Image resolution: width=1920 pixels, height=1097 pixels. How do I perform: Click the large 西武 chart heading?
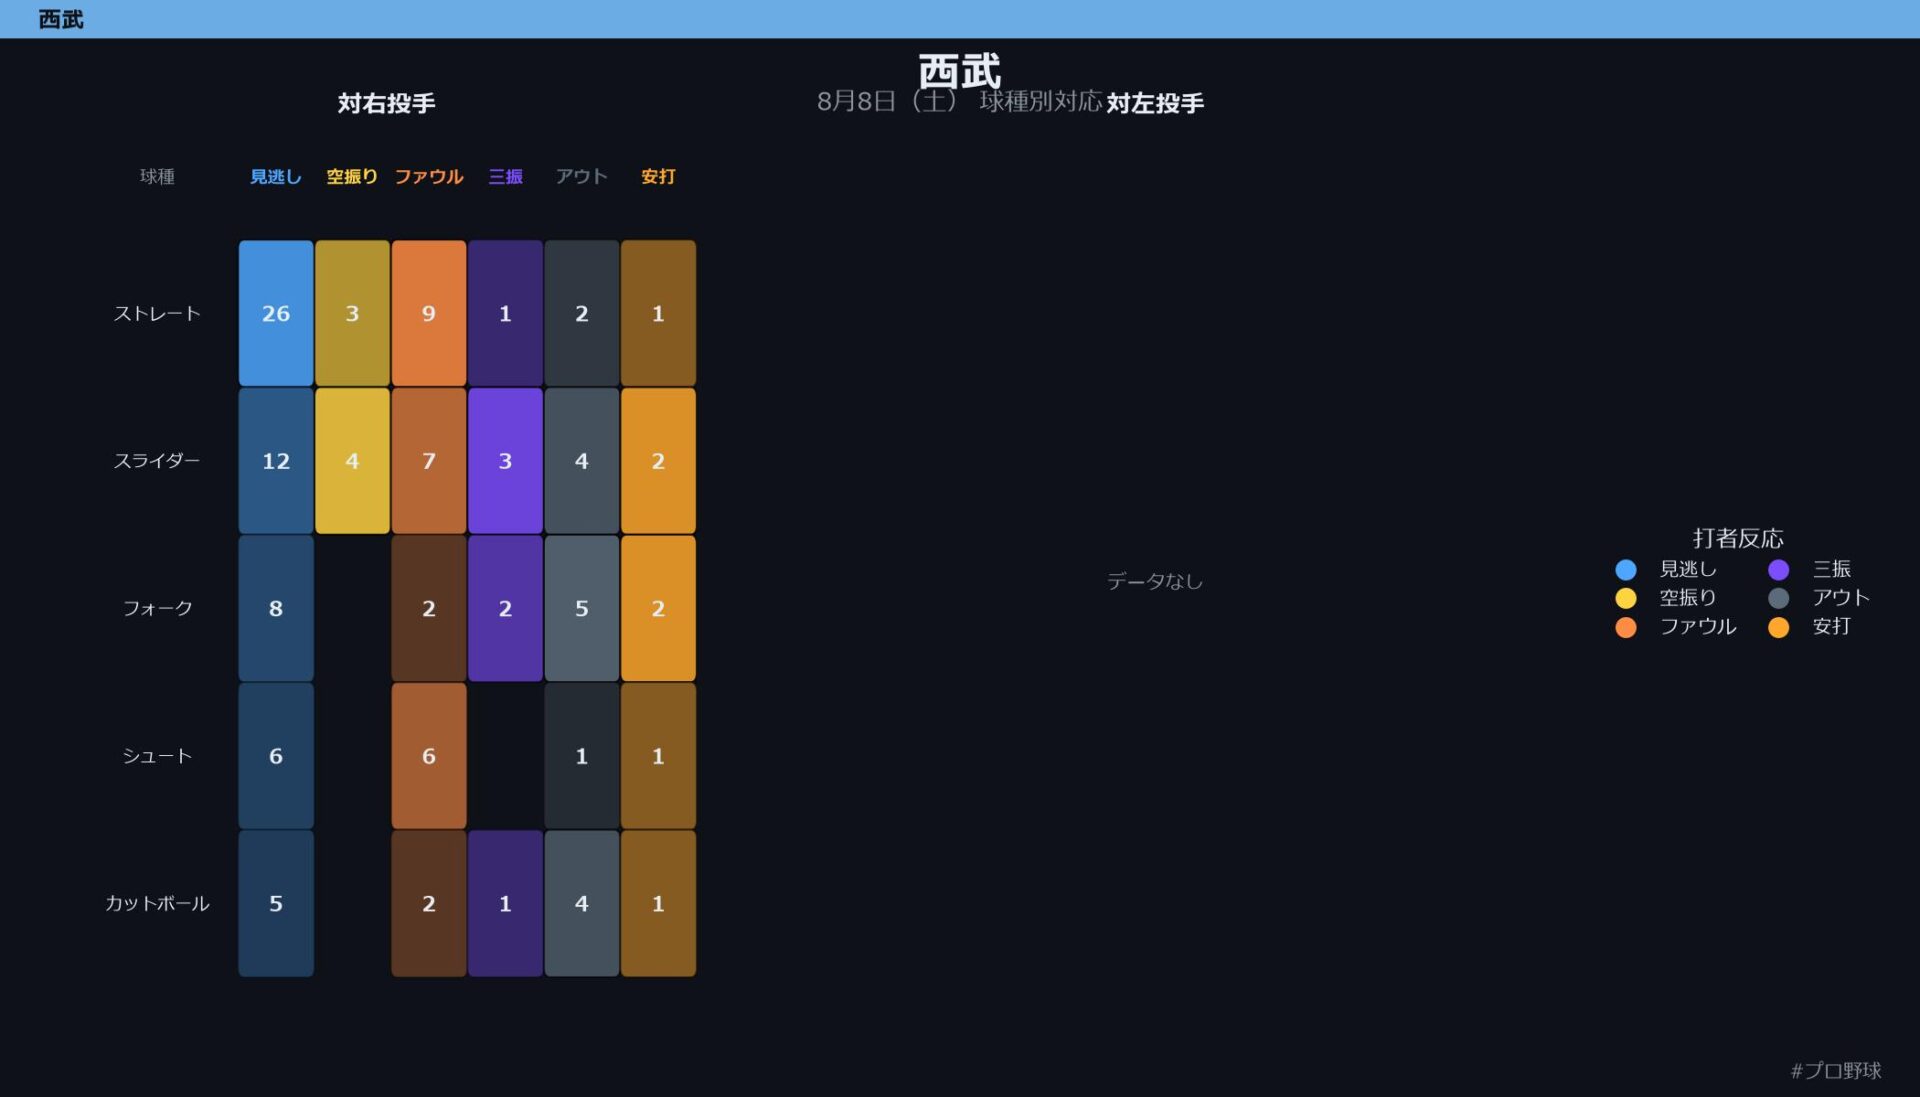coord(959,71)
